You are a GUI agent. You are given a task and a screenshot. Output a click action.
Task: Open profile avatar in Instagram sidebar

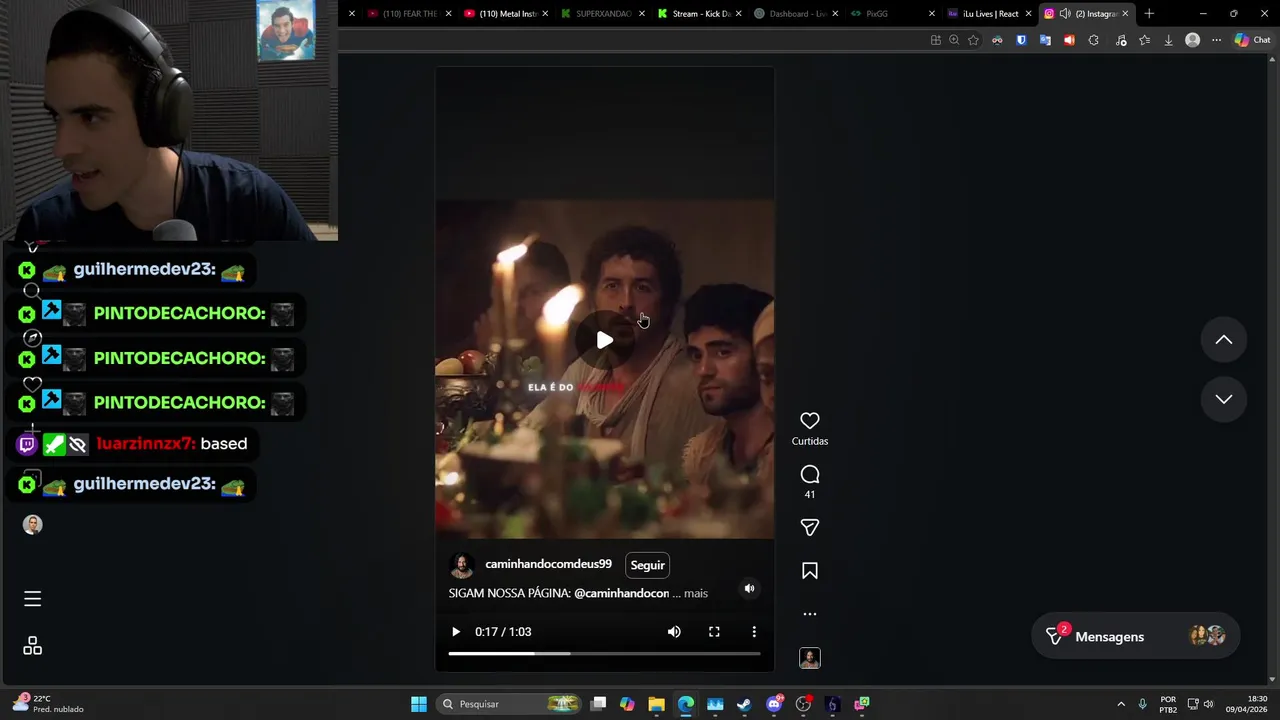coord(32,525)
